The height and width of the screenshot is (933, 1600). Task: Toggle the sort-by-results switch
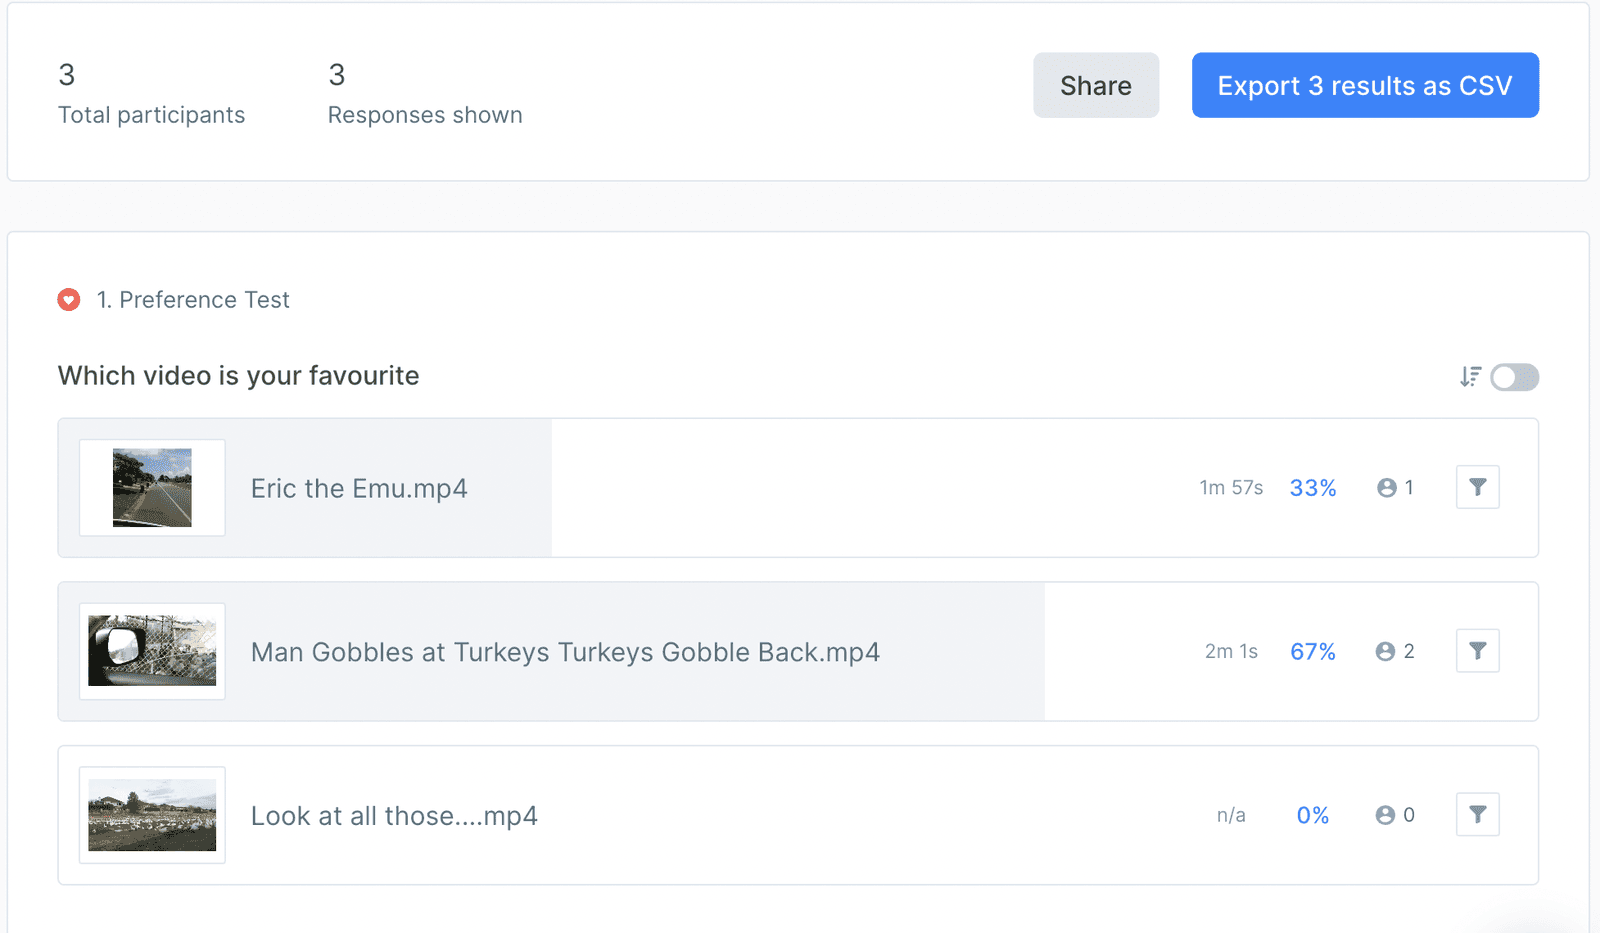point(1514,377)
